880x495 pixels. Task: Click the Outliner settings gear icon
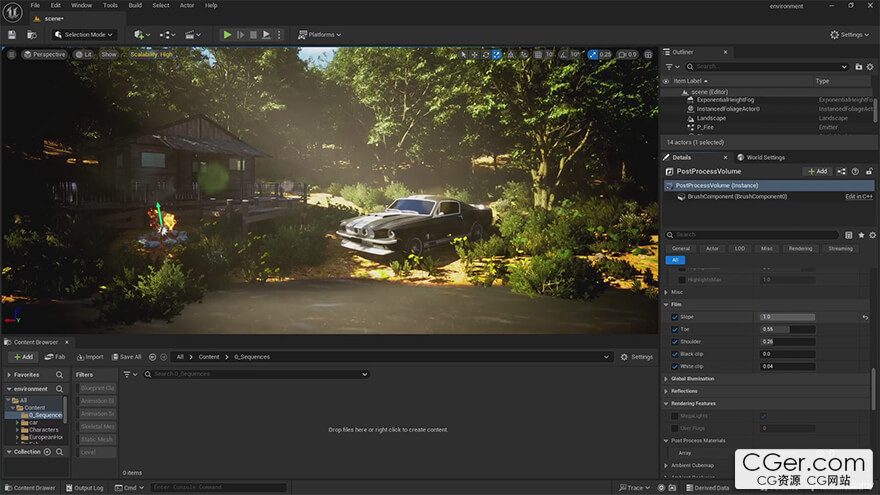[870, 66]
